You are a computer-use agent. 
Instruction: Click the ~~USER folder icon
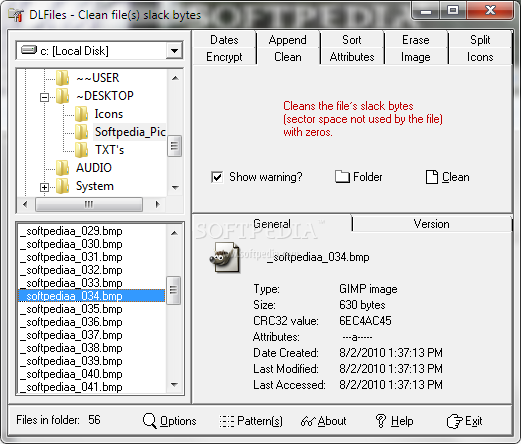pyautogui.click(x=62, y=78)
